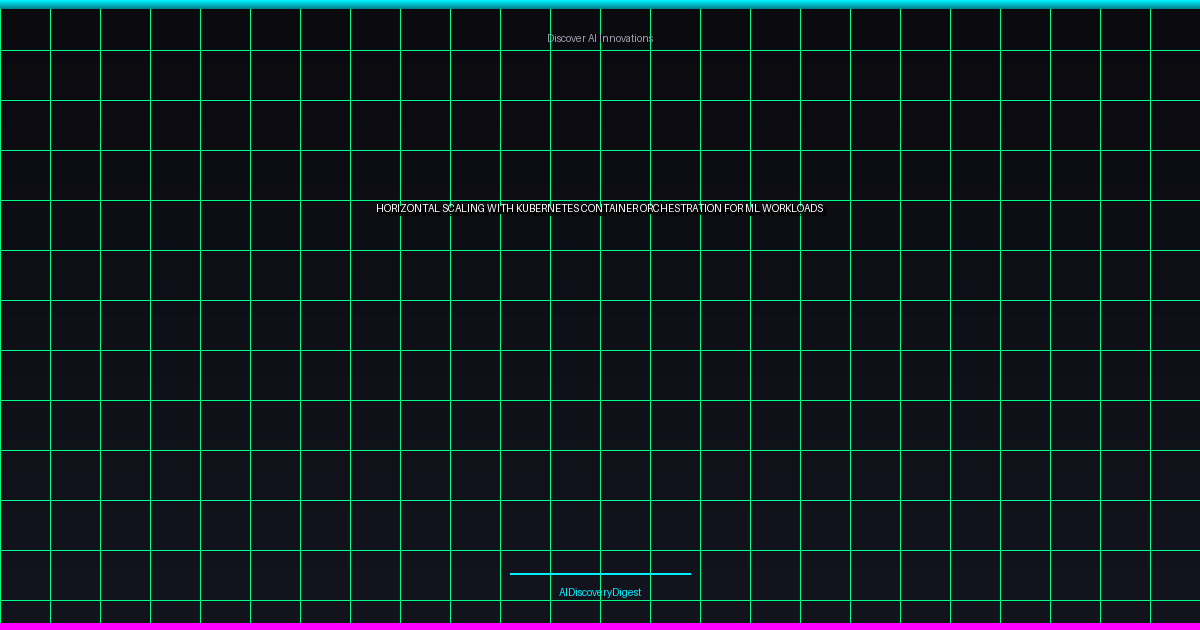Click the Horizontal Scaling with Kubernetes headline
Viewport: 1200px width, 630px height.
(x=600, y=208)
